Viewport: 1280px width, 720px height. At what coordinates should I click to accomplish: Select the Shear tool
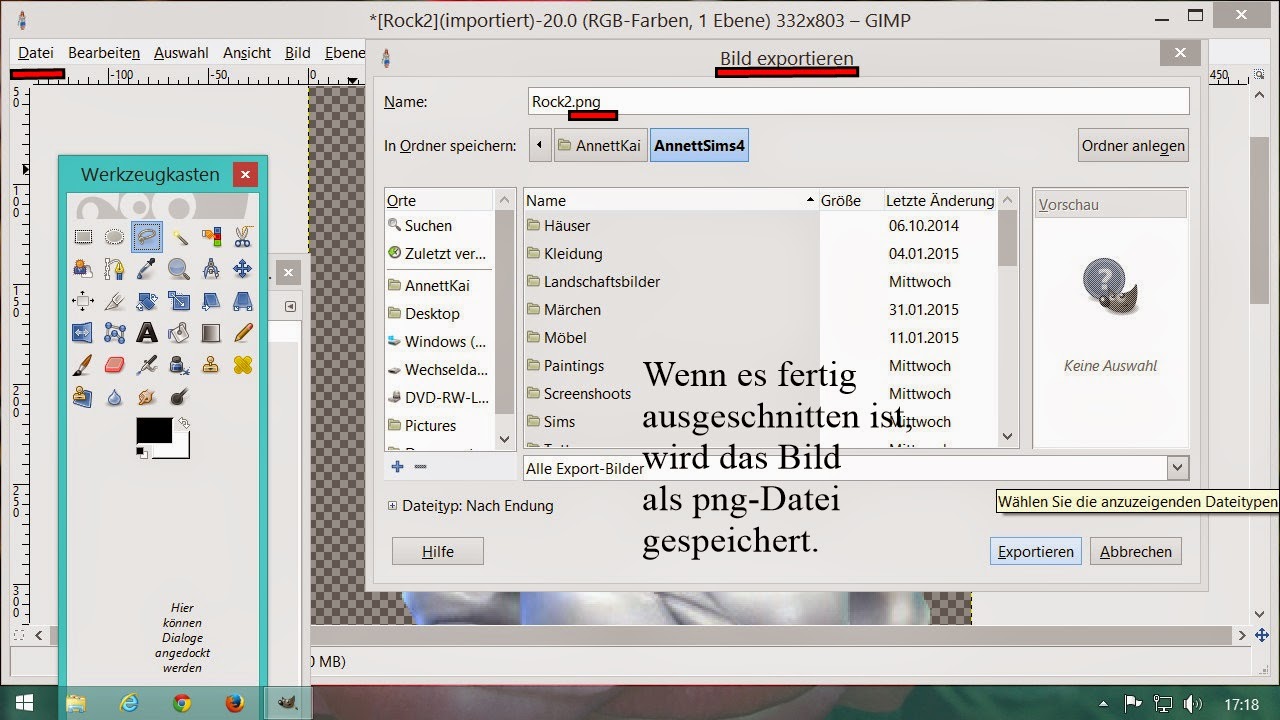pyautogui.click(x=211, y=301)
